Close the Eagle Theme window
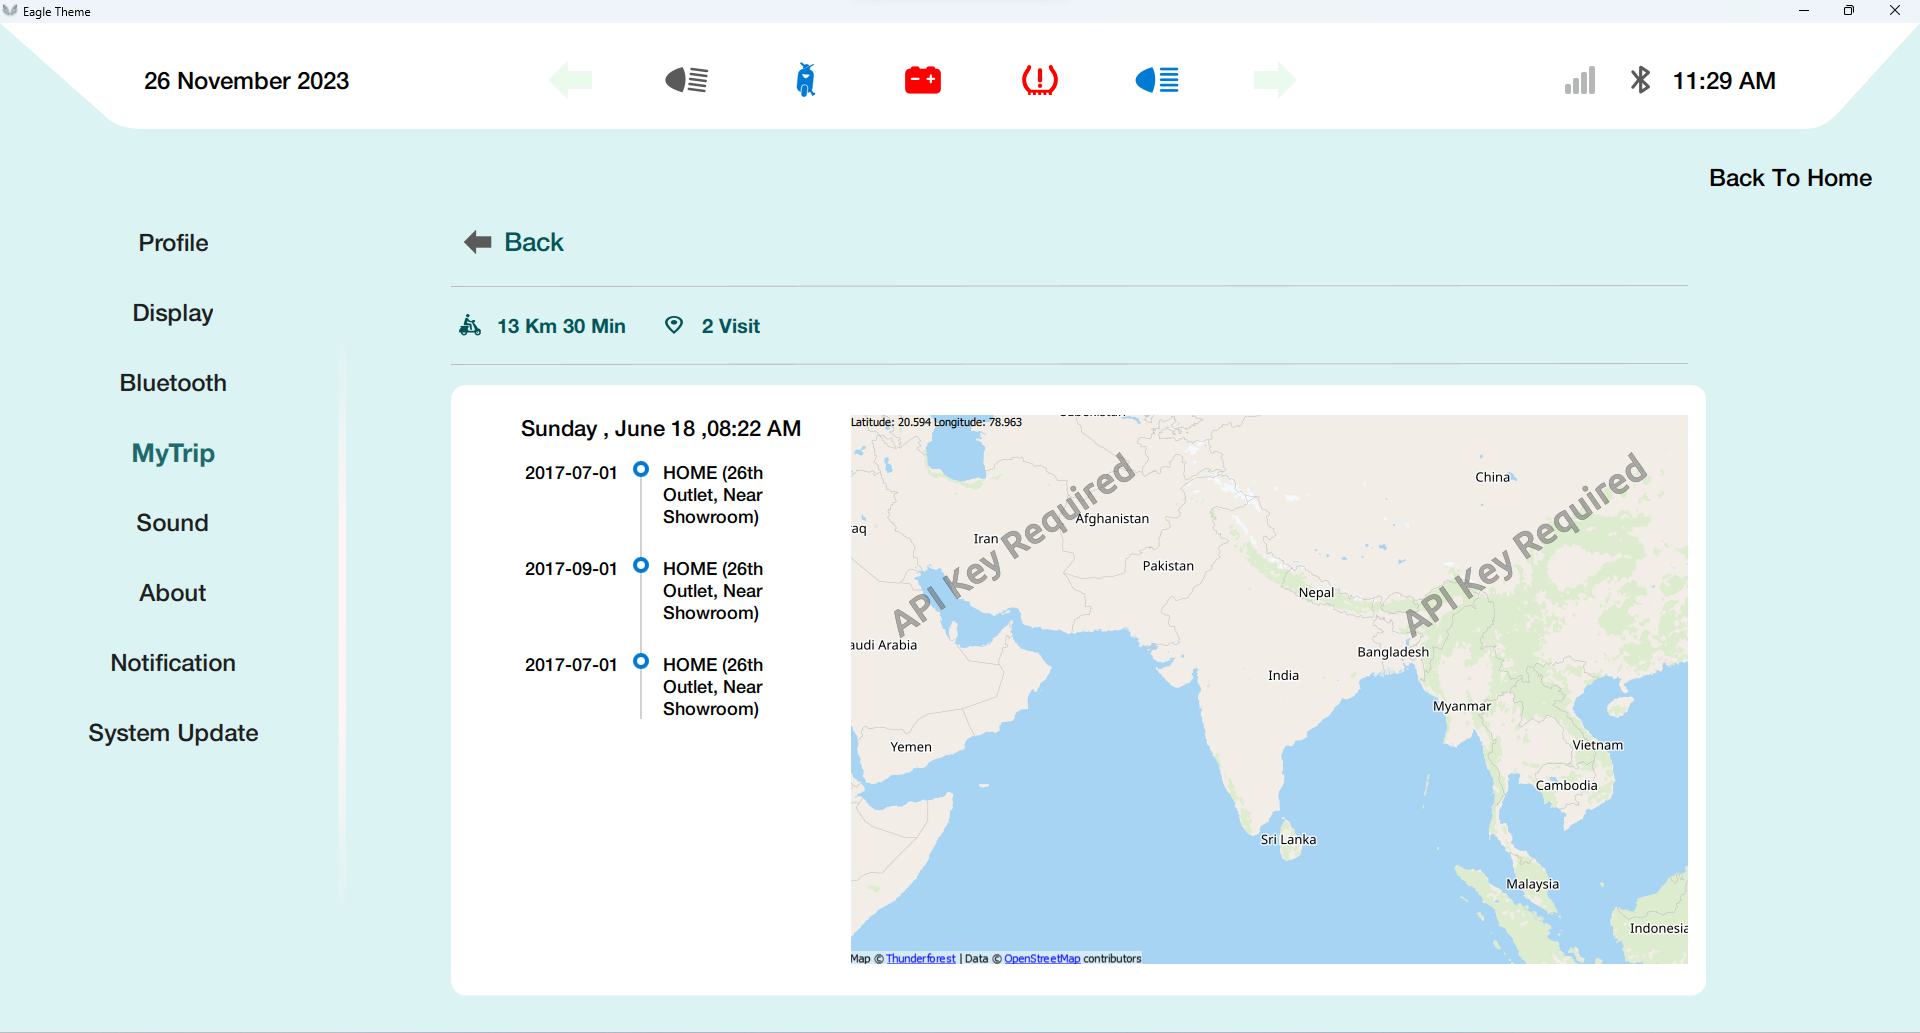The width and height of the screenshot is (1920, 1033). (1895, 11)
